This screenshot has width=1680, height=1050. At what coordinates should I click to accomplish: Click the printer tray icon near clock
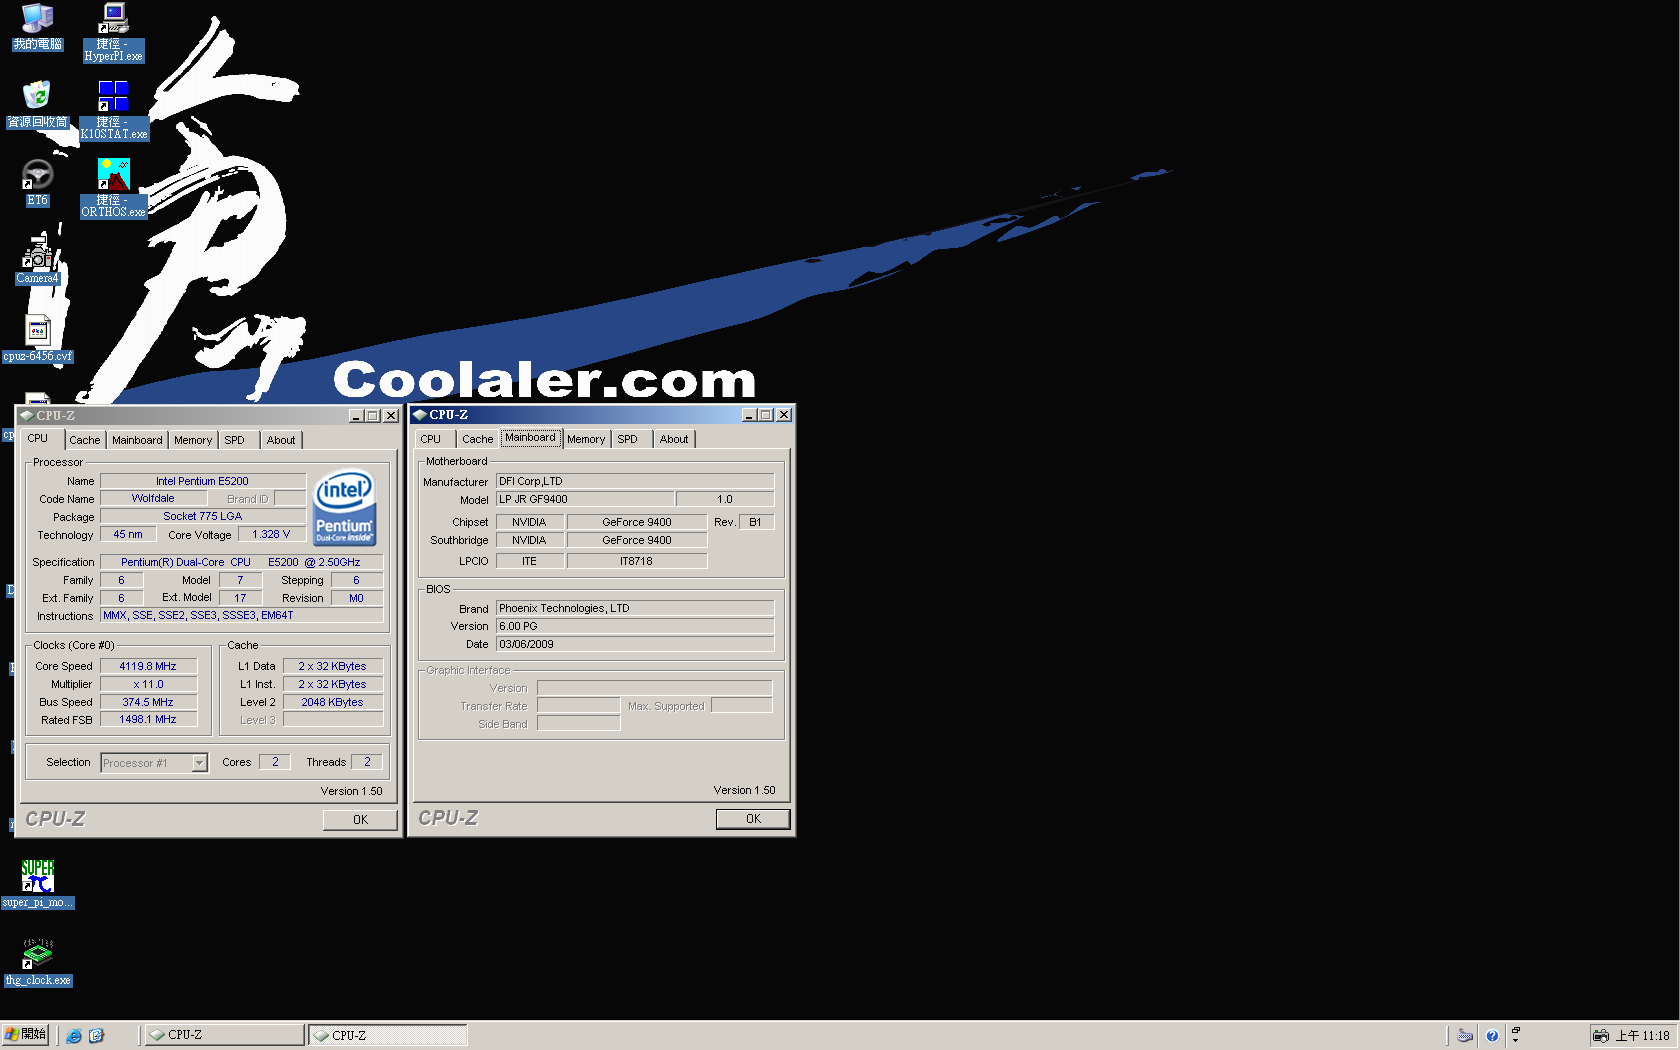(x=1601, y=1036)
